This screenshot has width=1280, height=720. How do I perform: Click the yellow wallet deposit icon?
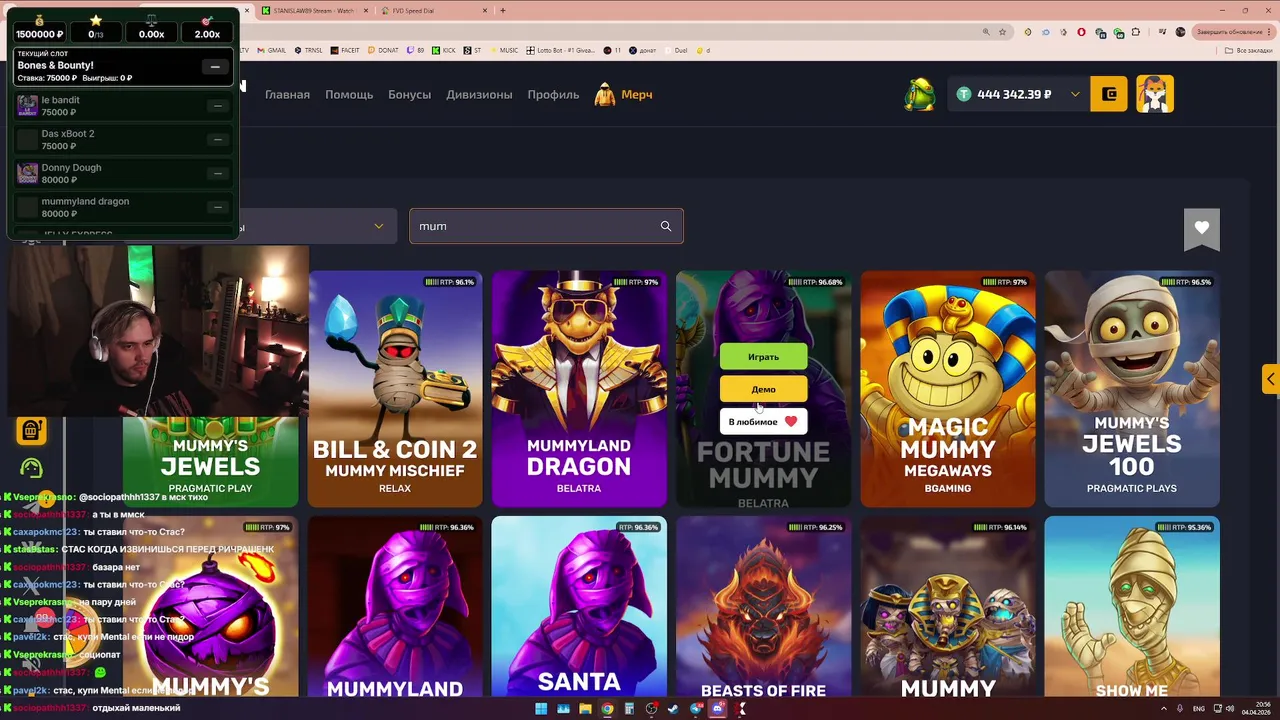[1109, 94]
